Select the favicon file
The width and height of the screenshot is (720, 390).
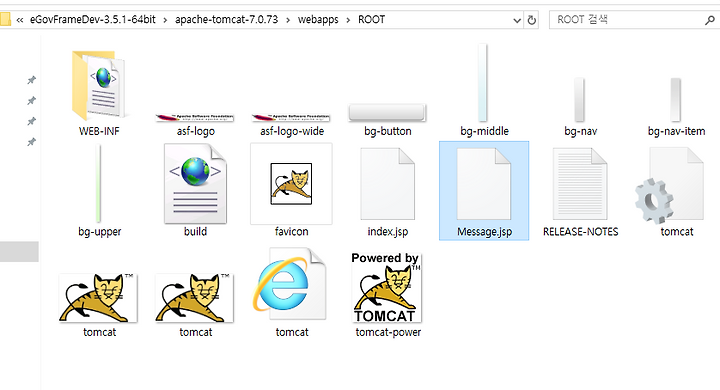pos(292,190)
